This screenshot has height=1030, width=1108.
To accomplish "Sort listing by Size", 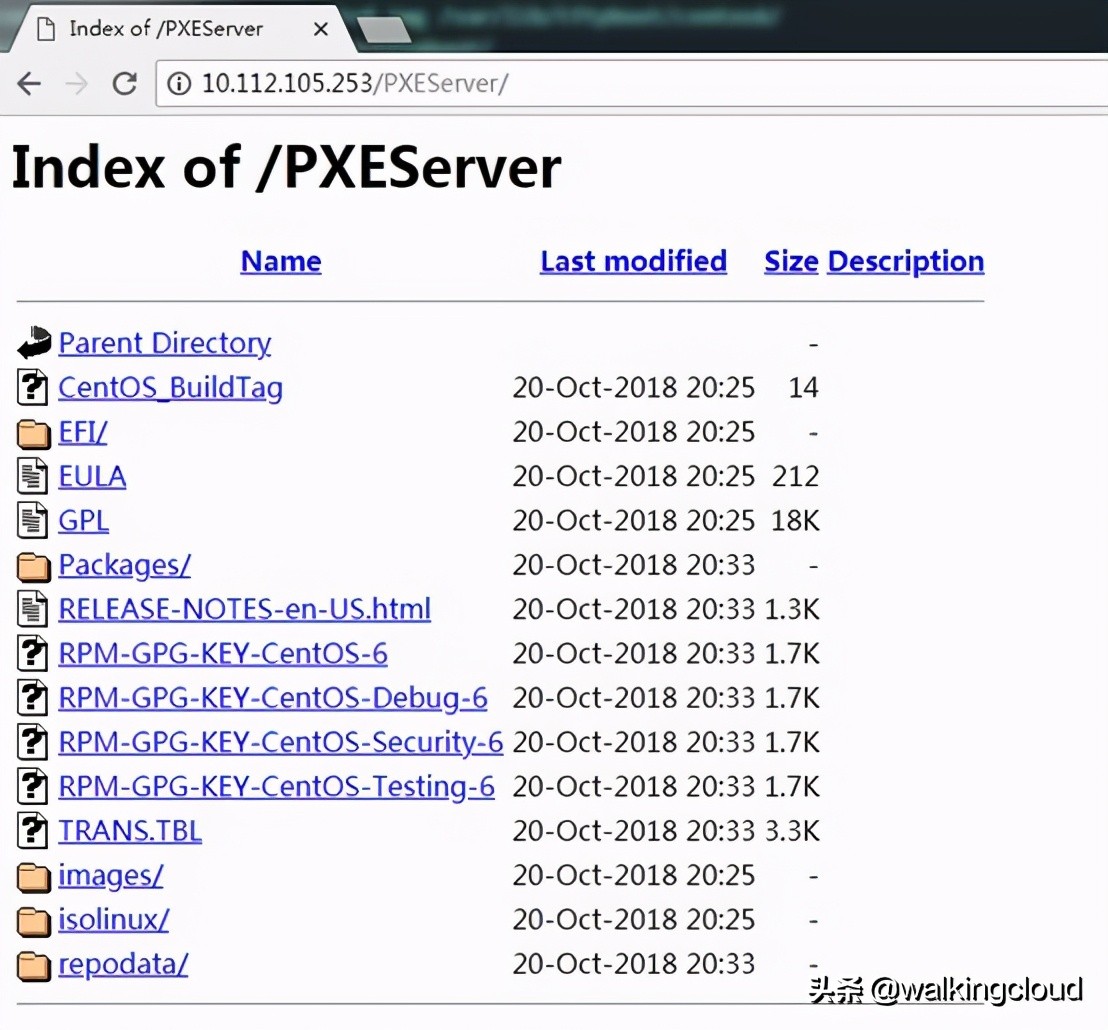I will pos(790,261).
